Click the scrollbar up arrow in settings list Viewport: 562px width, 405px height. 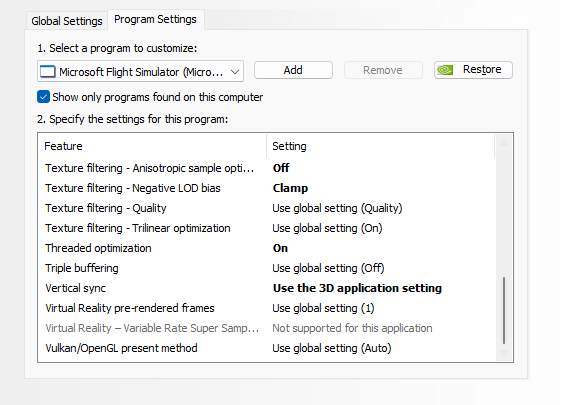(504, 143)
